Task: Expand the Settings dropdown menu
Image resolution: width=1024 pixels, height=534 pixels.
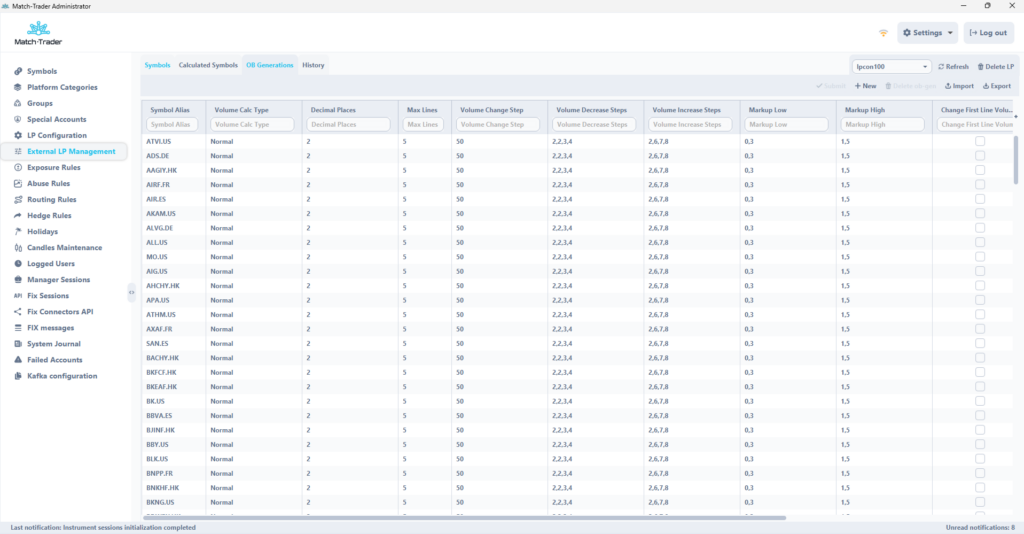Action: [x=927, y=33]
